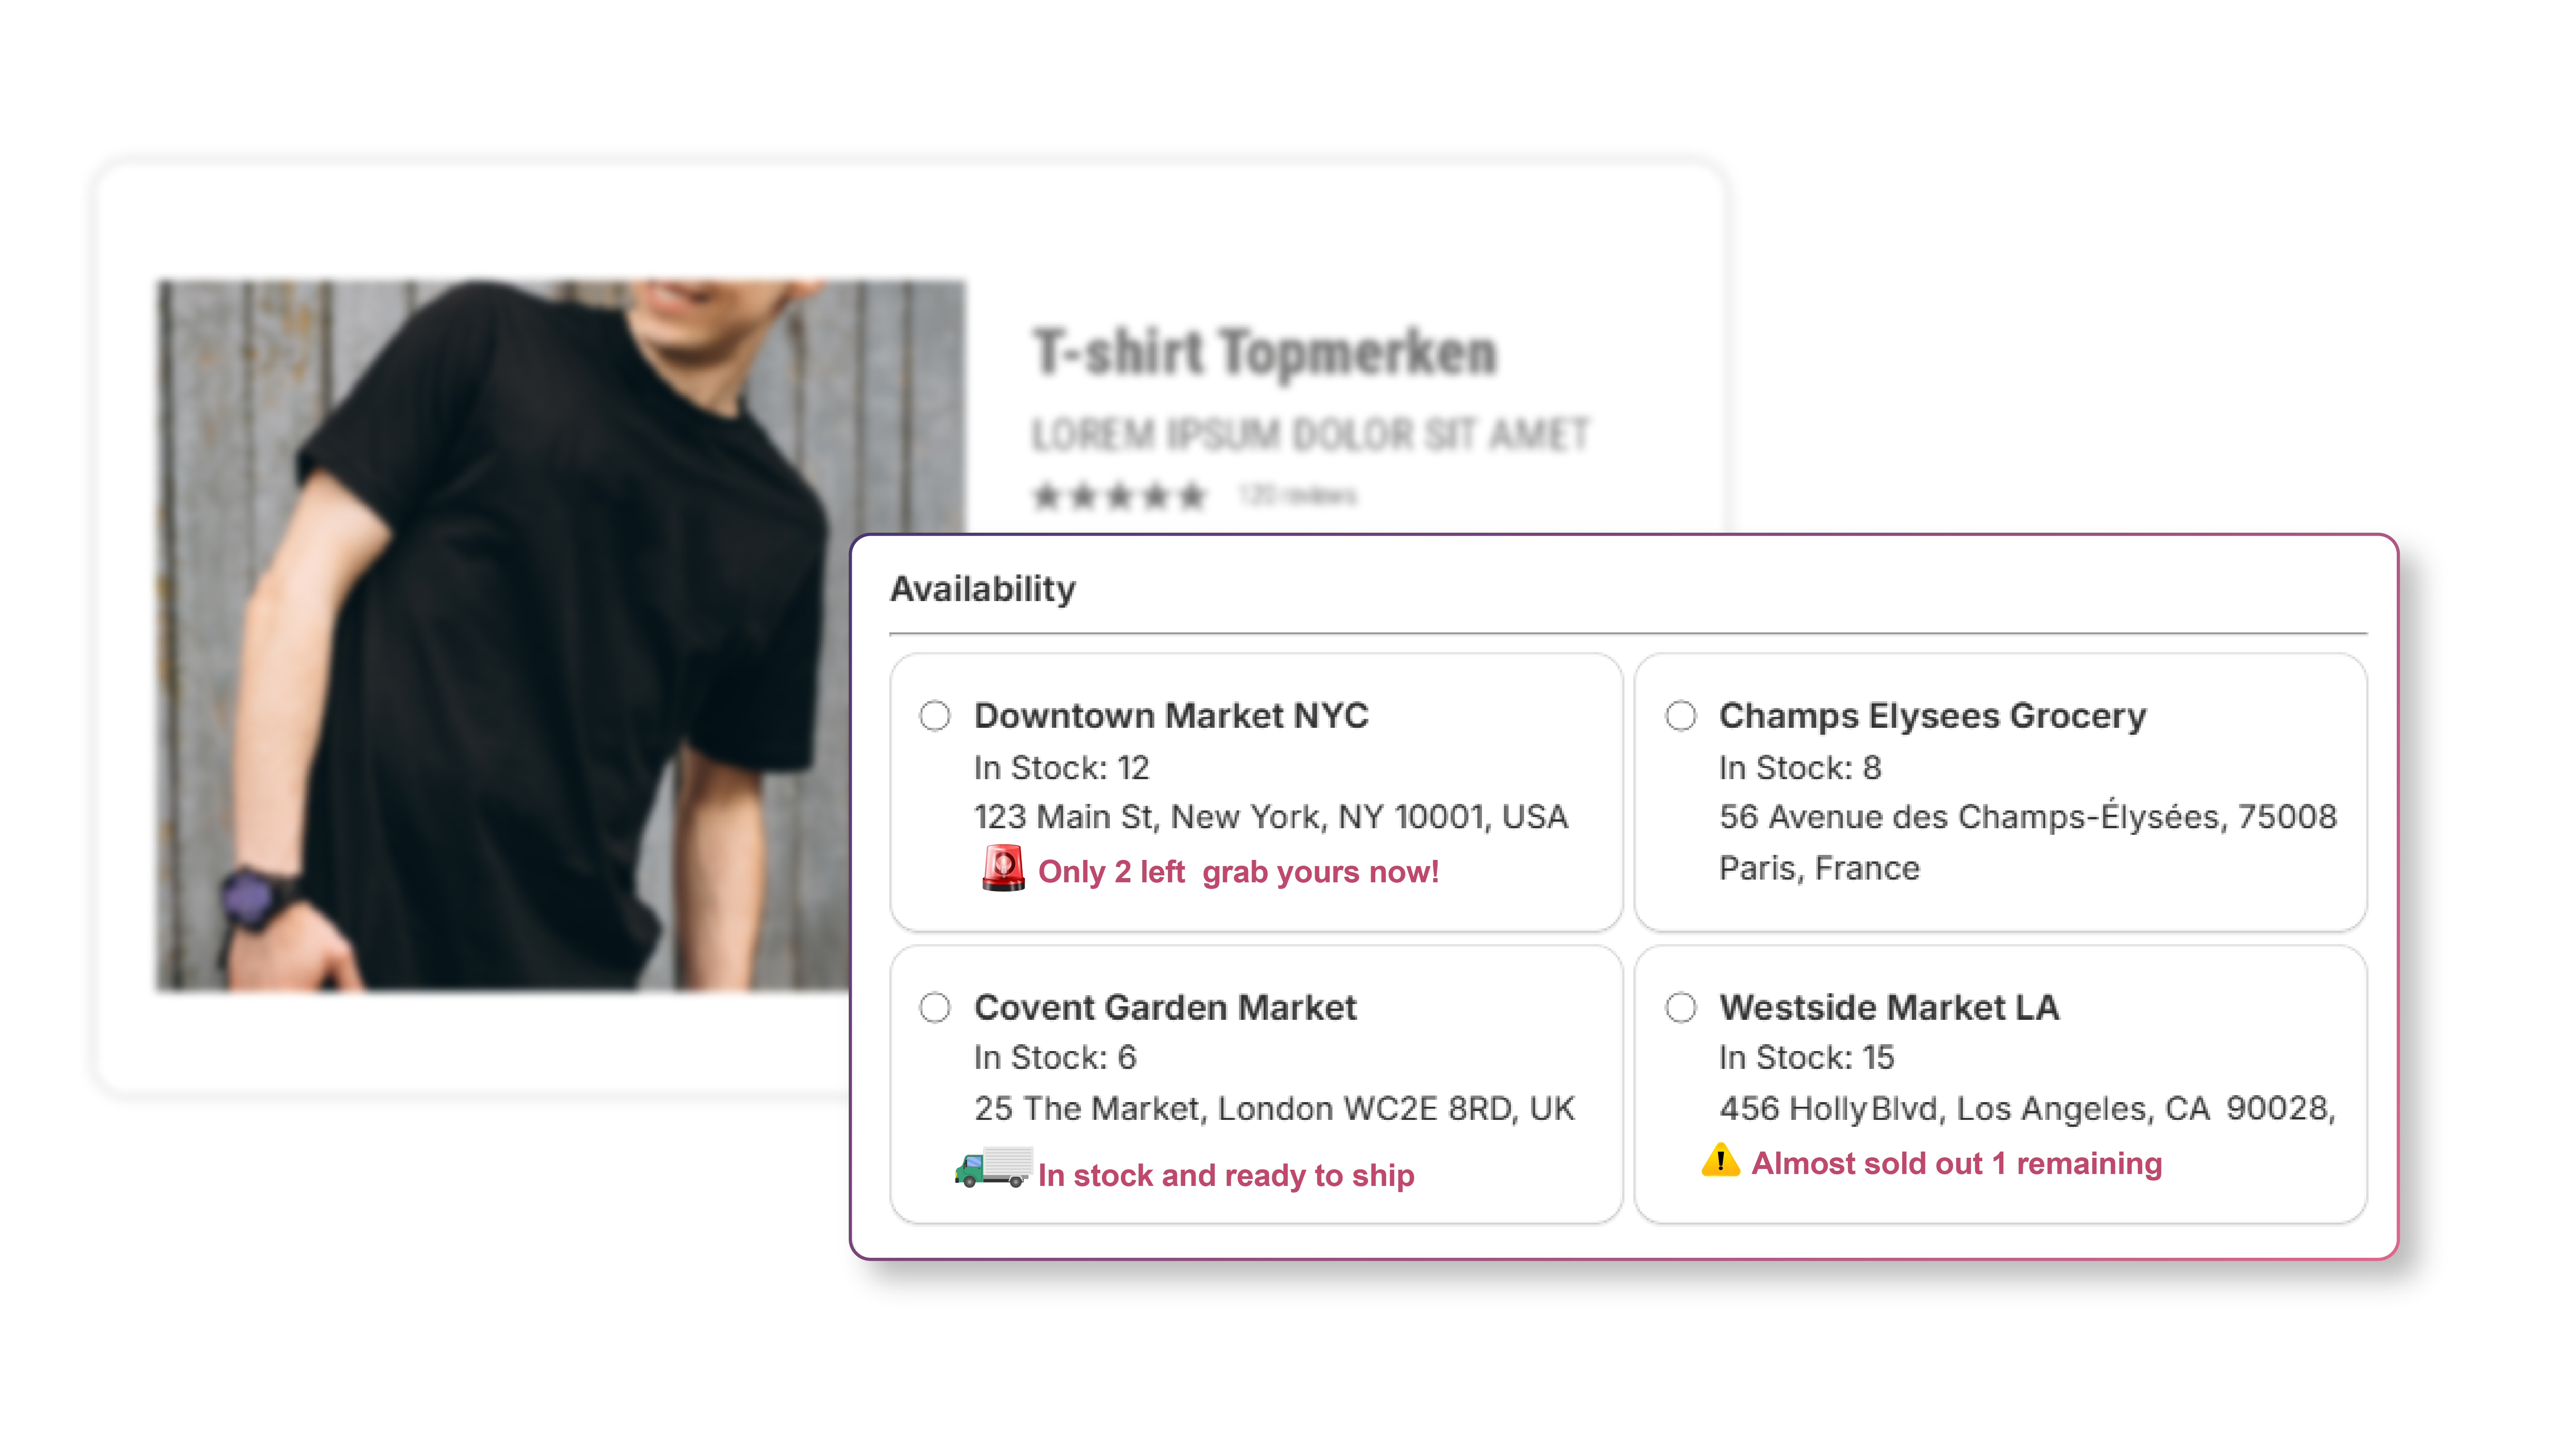Select the Covent Garden Market radio option
This screenshot has height=1449, width=2576.
[937, 1008]
